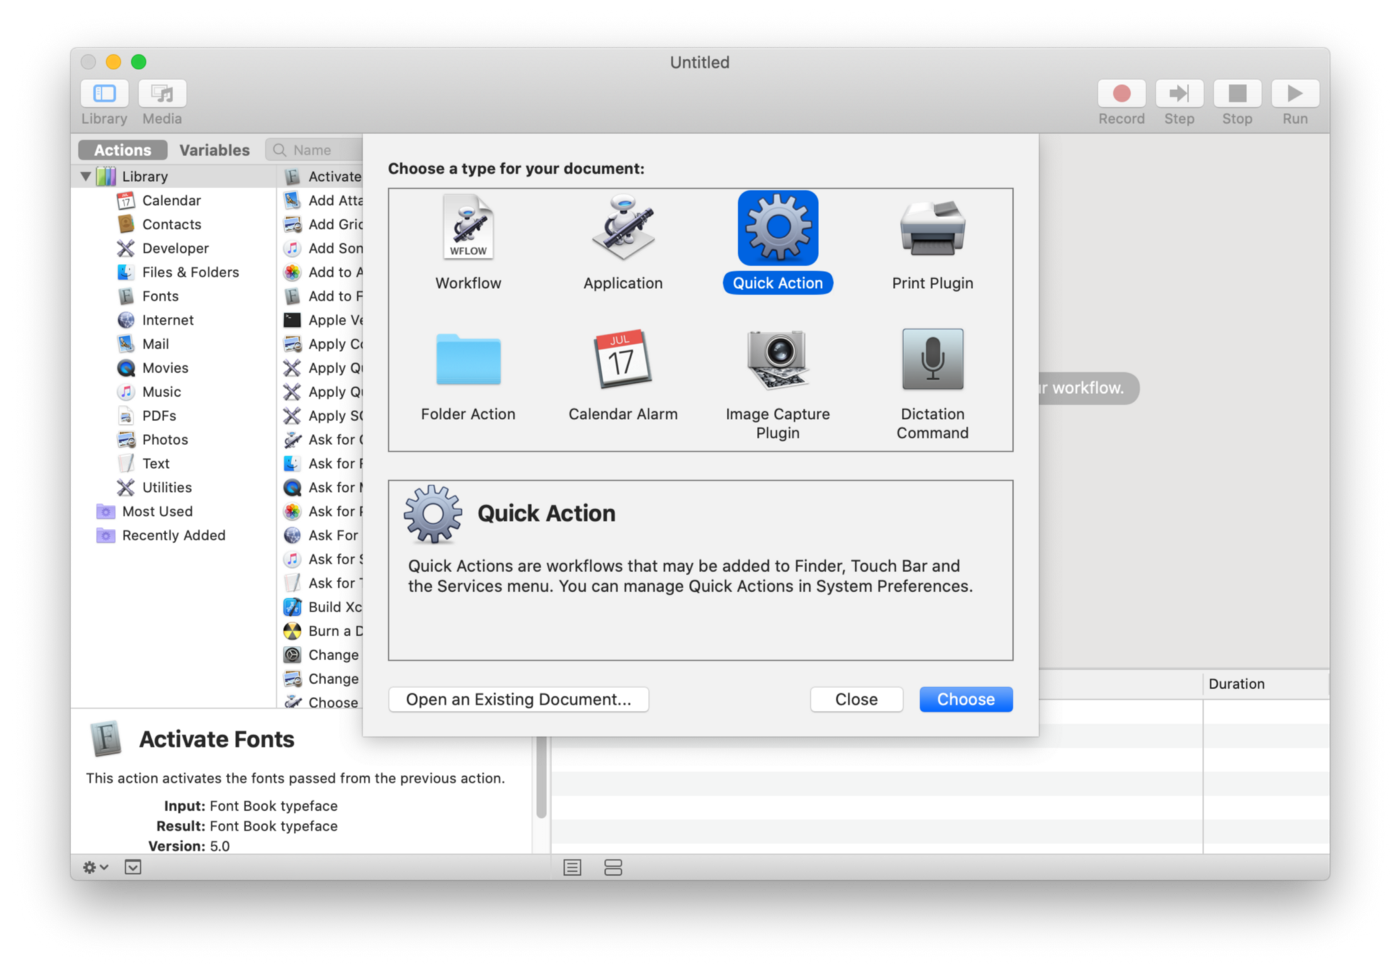Select the Music category
The height and width of the screenshot is (973, 1400).
pos(161,392)
